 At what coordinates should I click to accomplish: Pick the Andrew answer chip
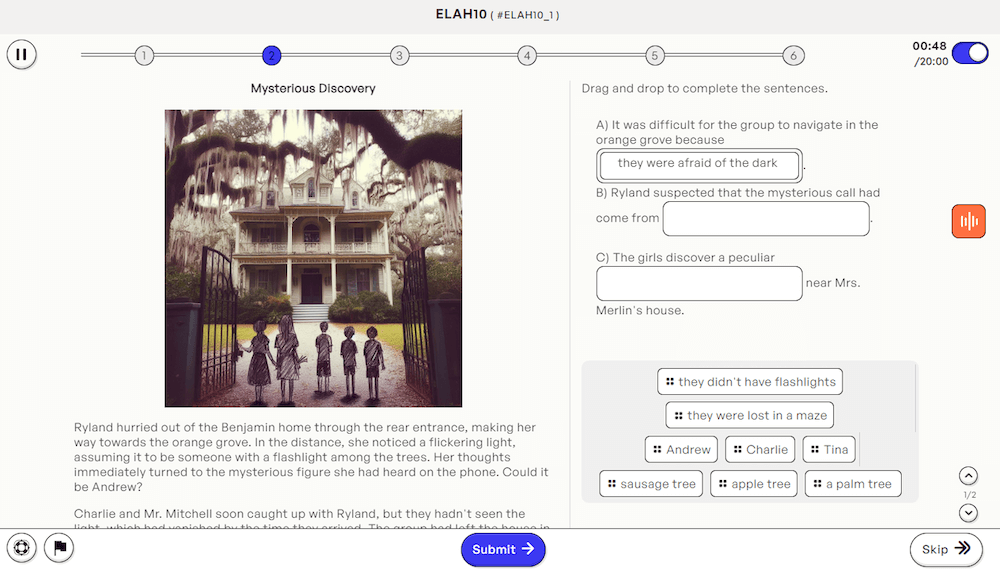click(681, 449)
